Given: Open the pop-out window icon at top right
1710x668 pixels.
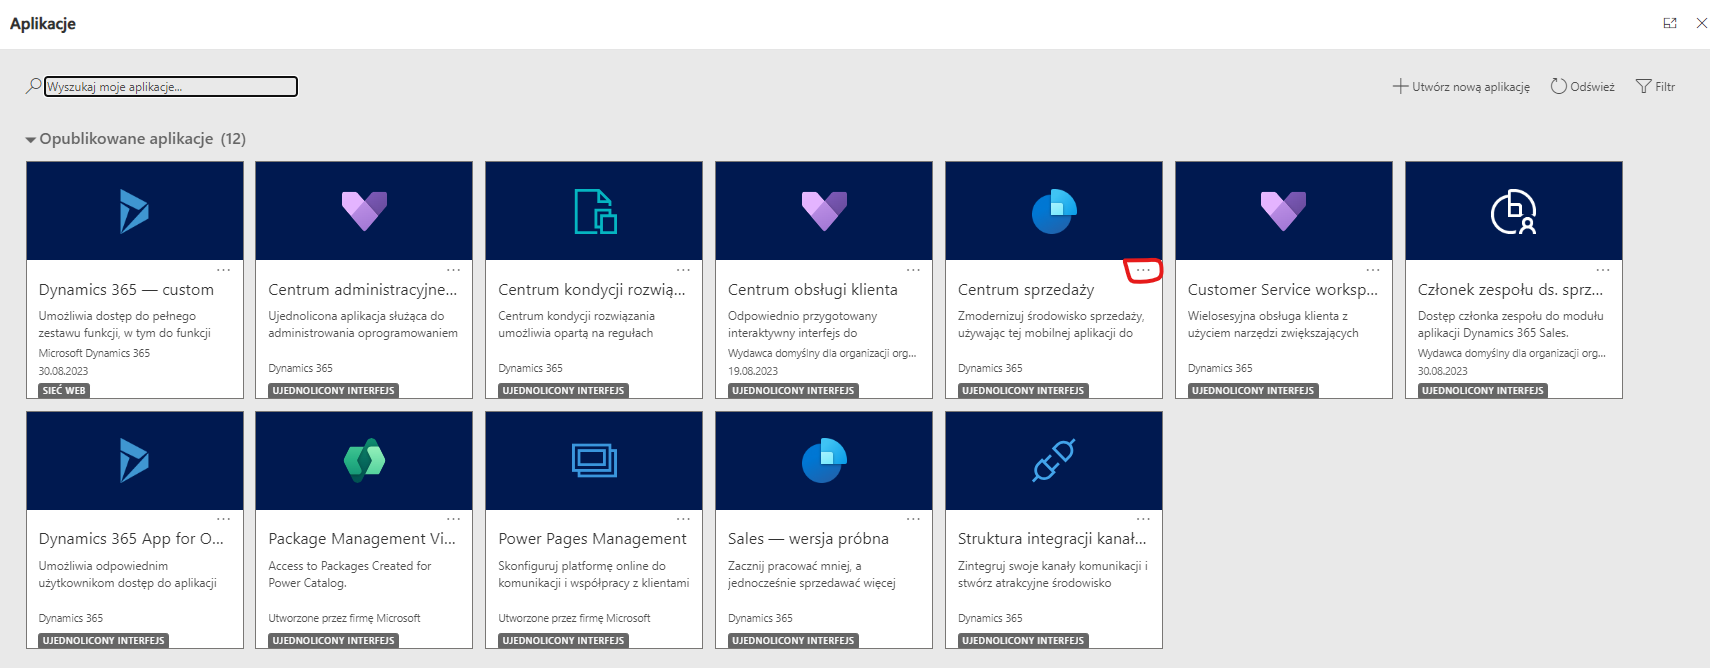Looking at the screenshot, I should click(1670, 23).
